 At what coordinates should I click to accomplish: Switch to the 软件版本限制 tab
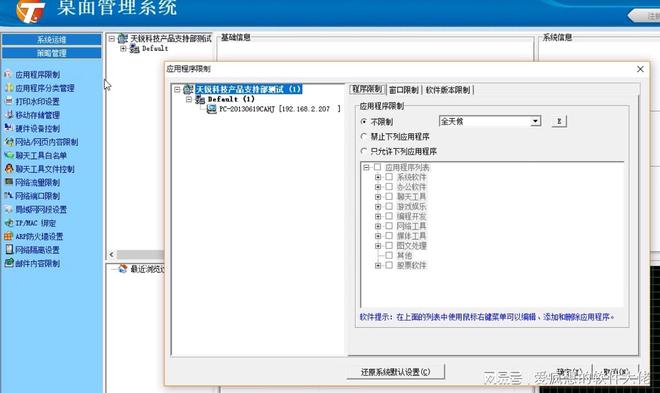(448, 90)
